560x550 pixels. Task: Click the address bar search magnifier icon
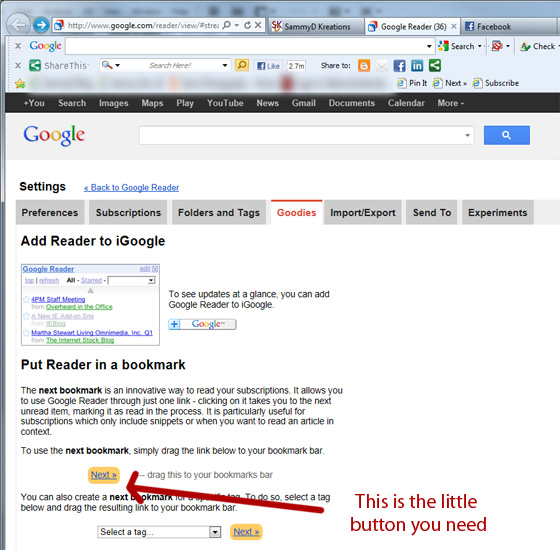pyautogui.click(x=226, y=25)
